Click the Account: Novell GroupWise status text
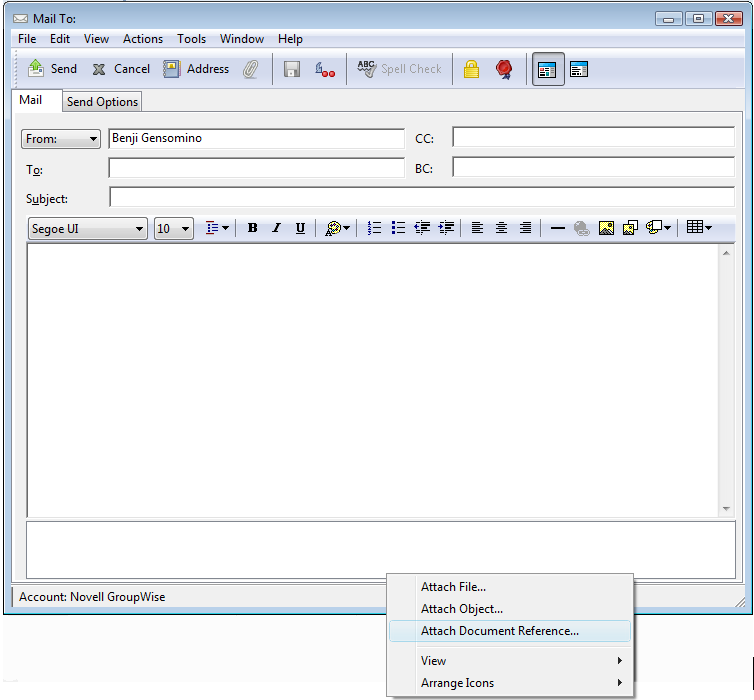This screenshot has width=754, height=700. 92,597
